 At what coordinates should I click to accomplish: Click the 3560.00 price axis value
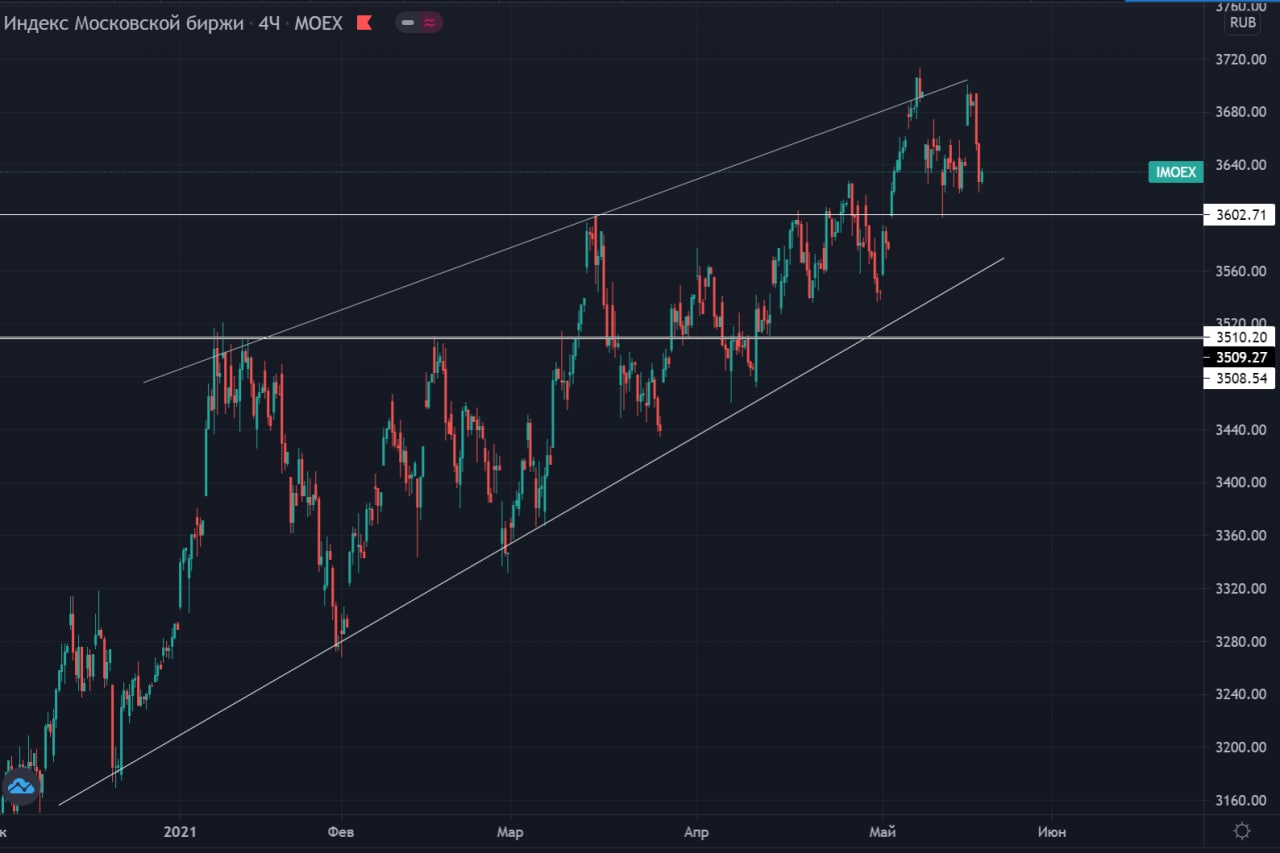[1241, 271]
